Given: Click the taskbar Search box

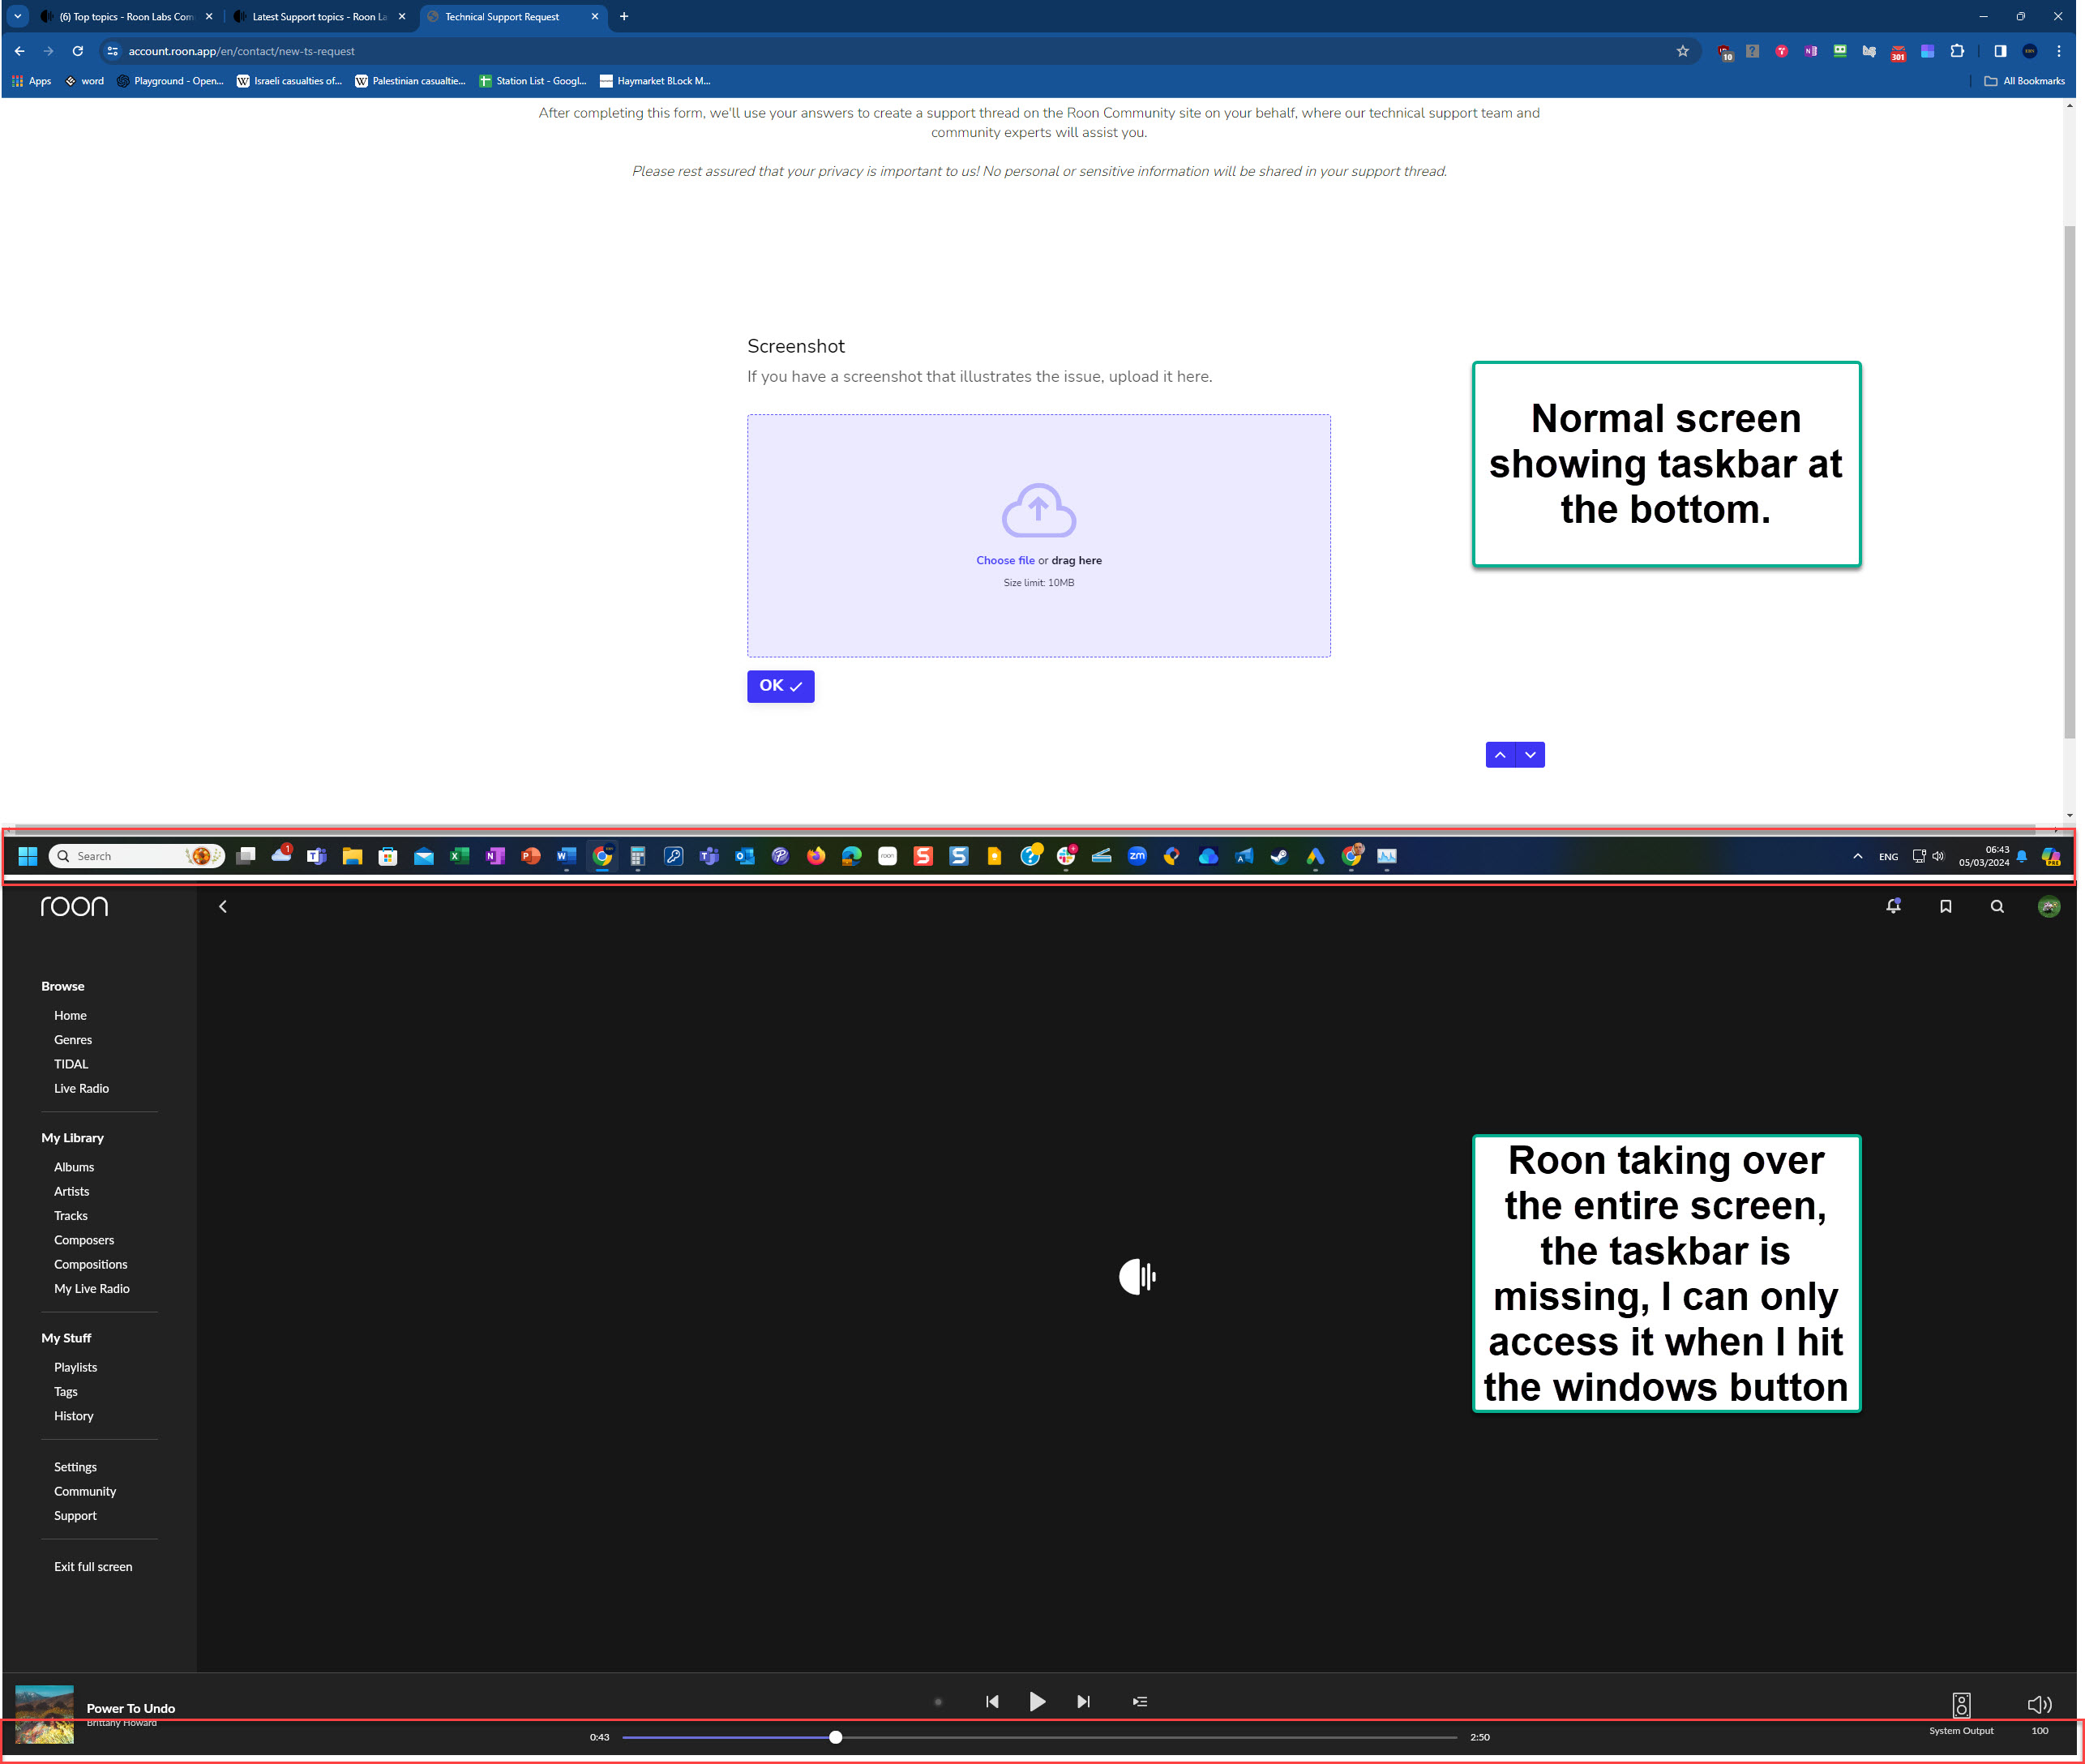Looking at the screenshot, I should (136, 856).
